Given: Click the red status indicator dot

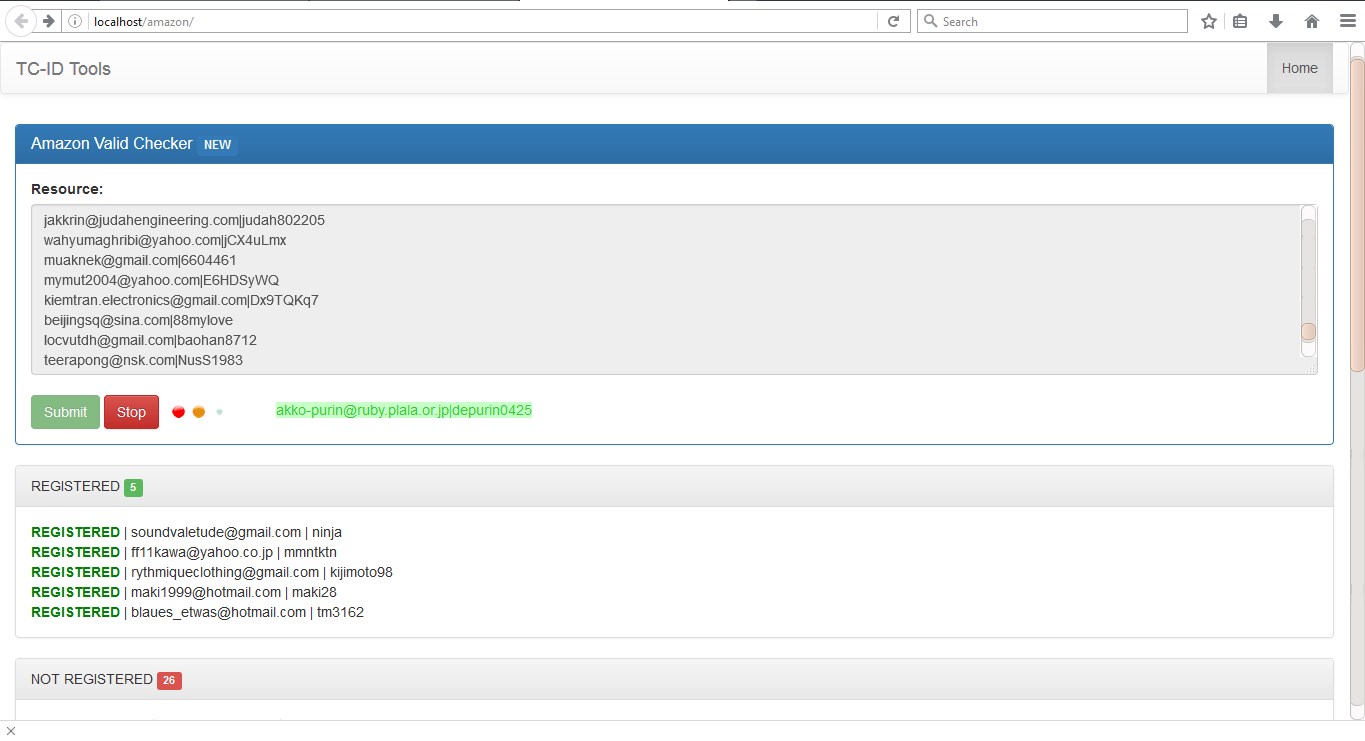Looking at the screenshot, I should pos(178,411).
